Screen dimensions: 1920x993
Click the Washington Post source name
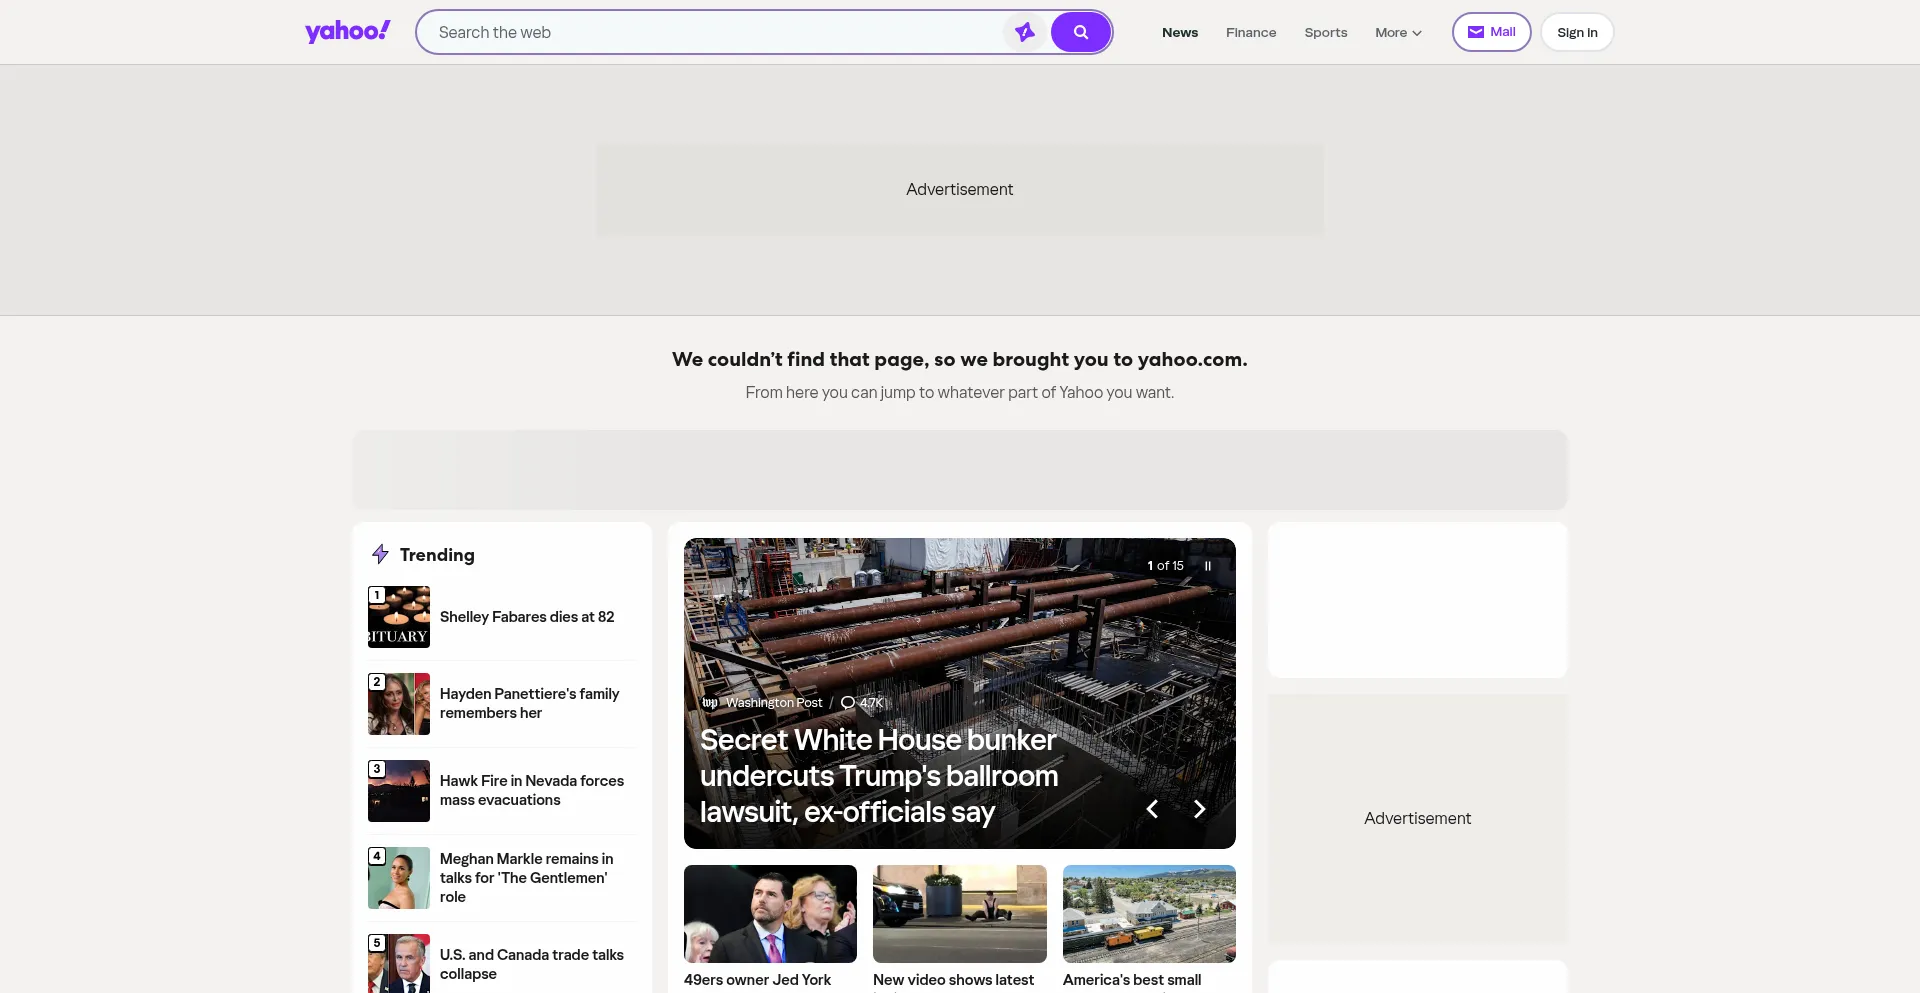click(x=774, y=703)
